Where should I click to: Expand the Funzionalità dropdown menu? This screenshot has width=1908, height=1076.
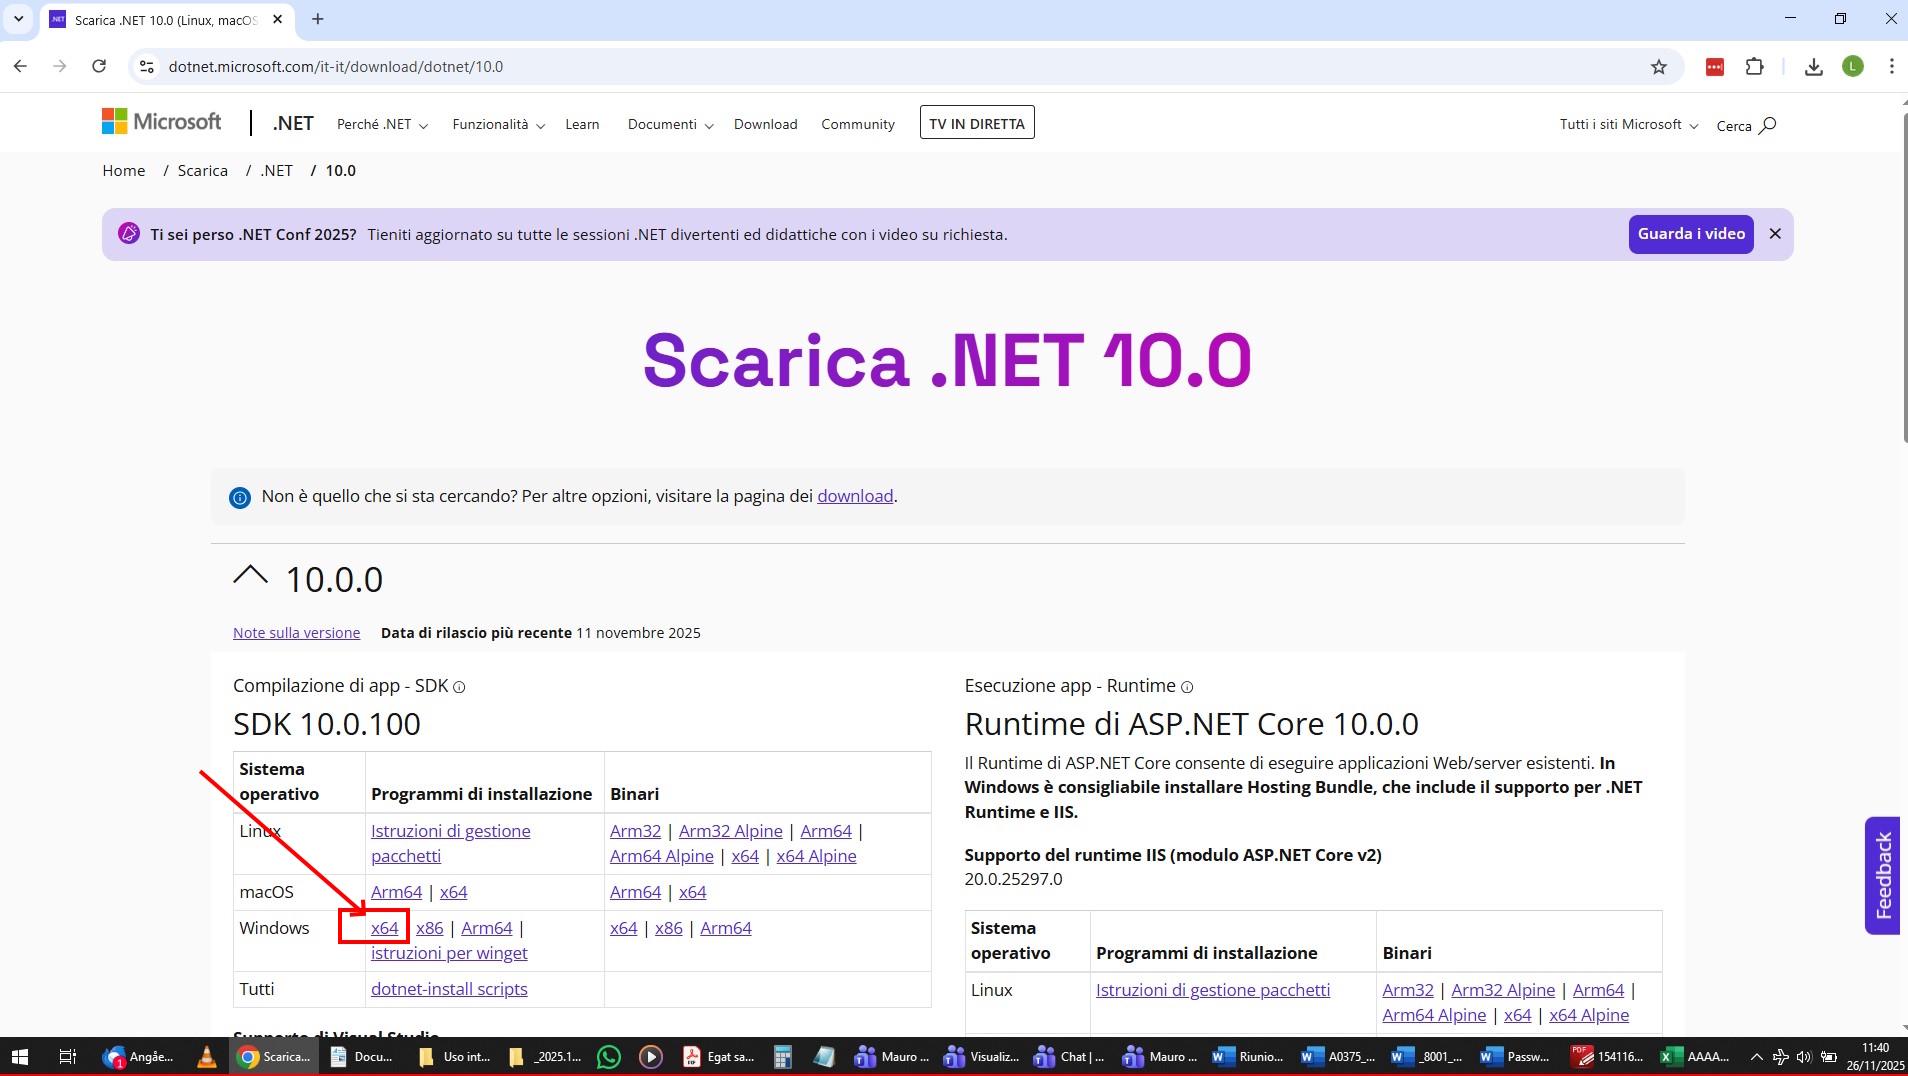(498, 125)
